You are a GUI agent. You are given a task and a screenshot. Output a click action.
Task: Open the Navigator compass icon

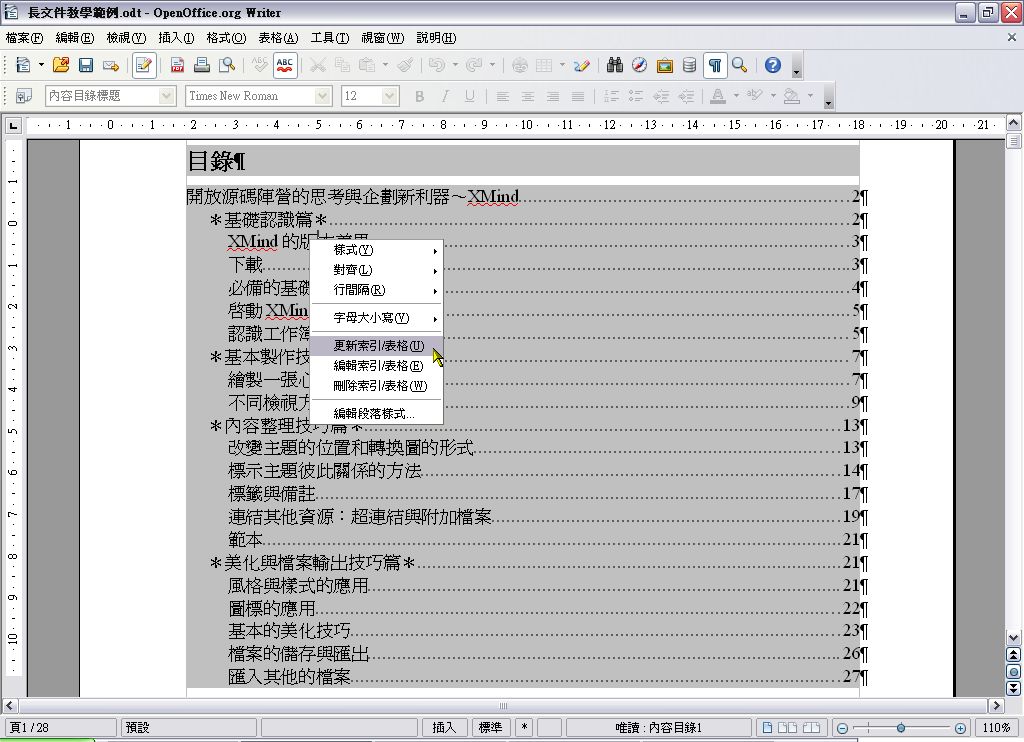(639, 65)
